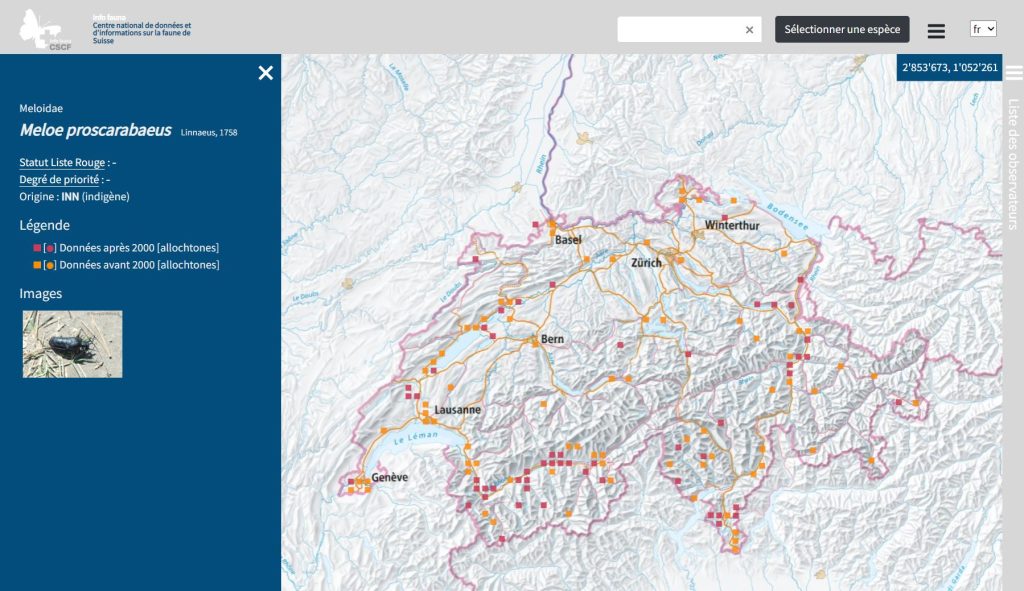This screenshot has width=1024, height=591.
Task: Clear the species search field with X
Action: point(749,30)
